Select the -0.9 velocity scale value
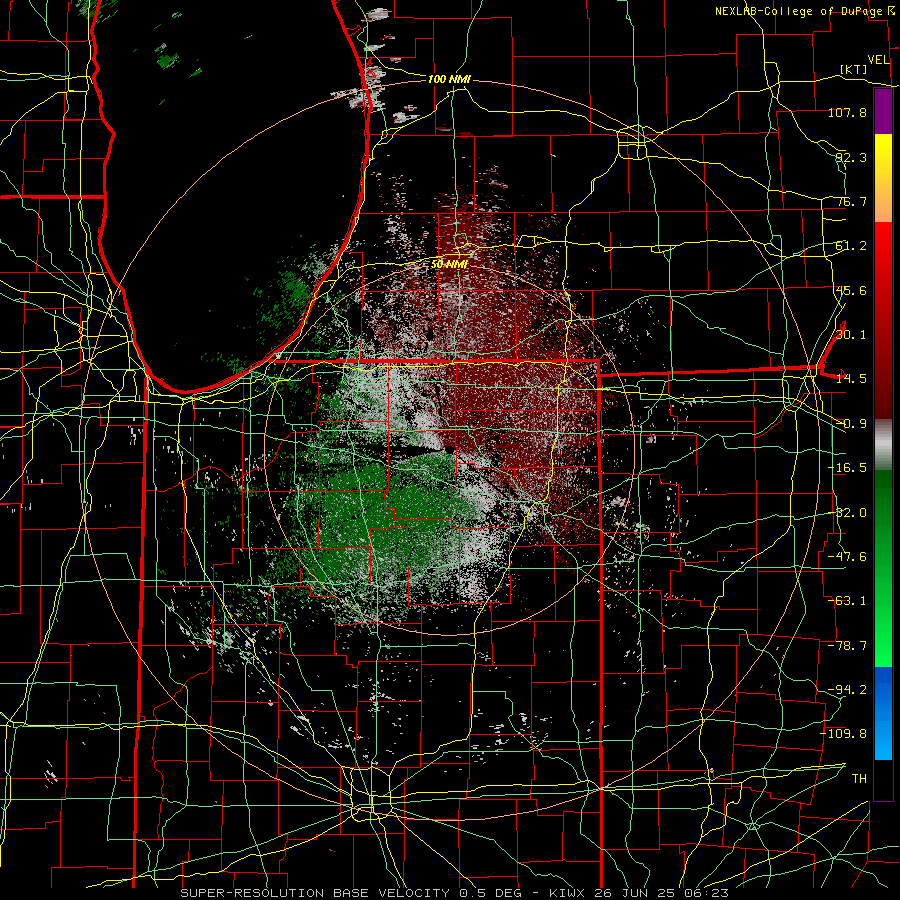 point(851,424)
